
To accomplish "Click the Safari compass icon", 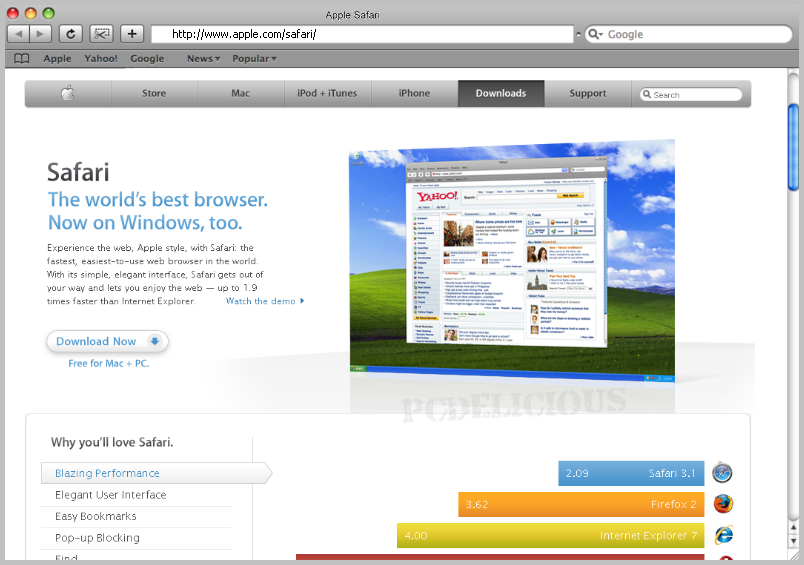I will 722,473.
